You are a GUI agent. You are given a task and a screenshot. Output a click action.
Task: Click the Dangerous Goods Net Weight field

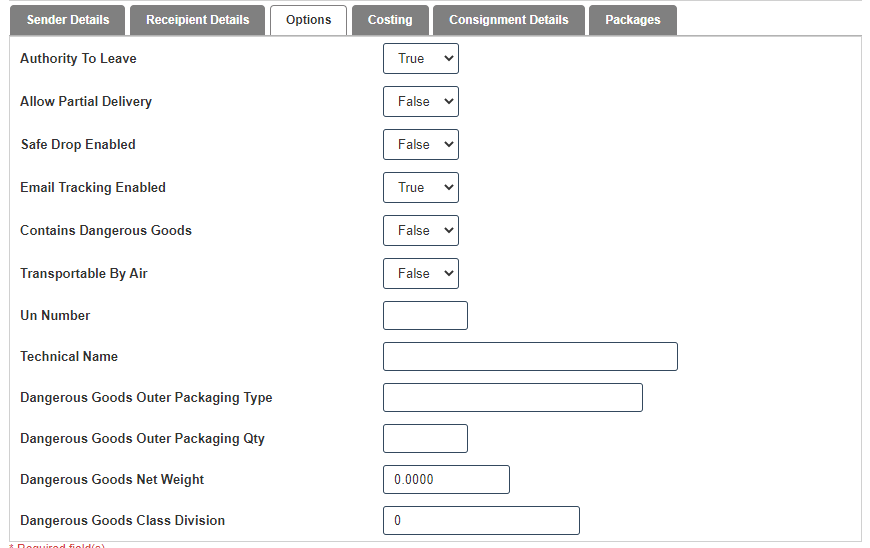pos(446,480)
